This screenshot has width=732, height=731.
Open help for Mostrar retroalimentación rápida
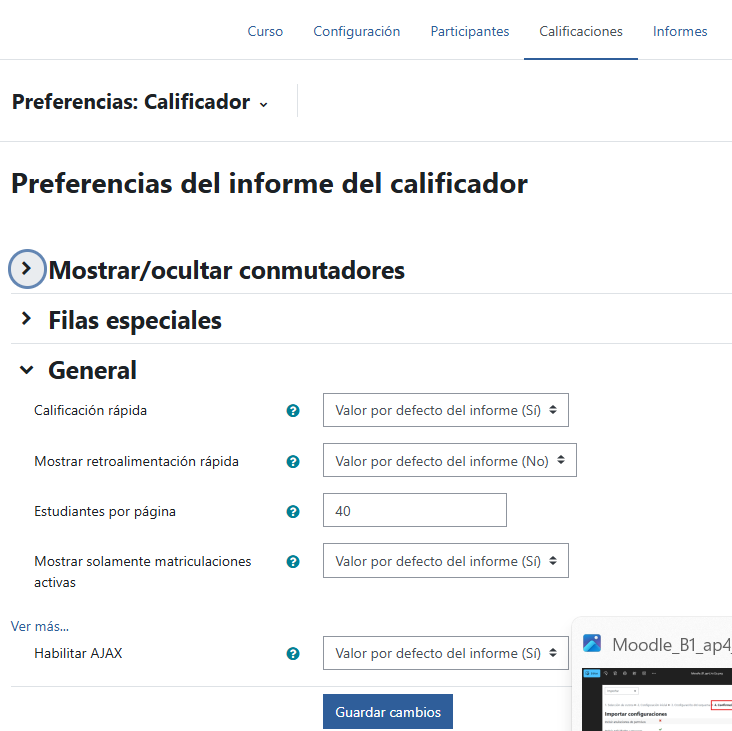[x=293, y=462]
